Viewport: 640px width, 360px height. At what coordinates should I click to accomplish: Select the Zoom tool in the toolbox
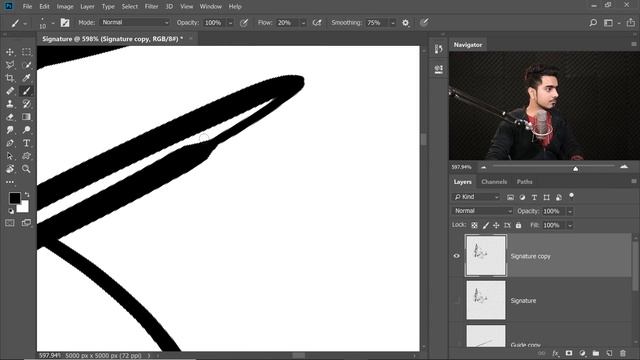click(x=27, y=169)
